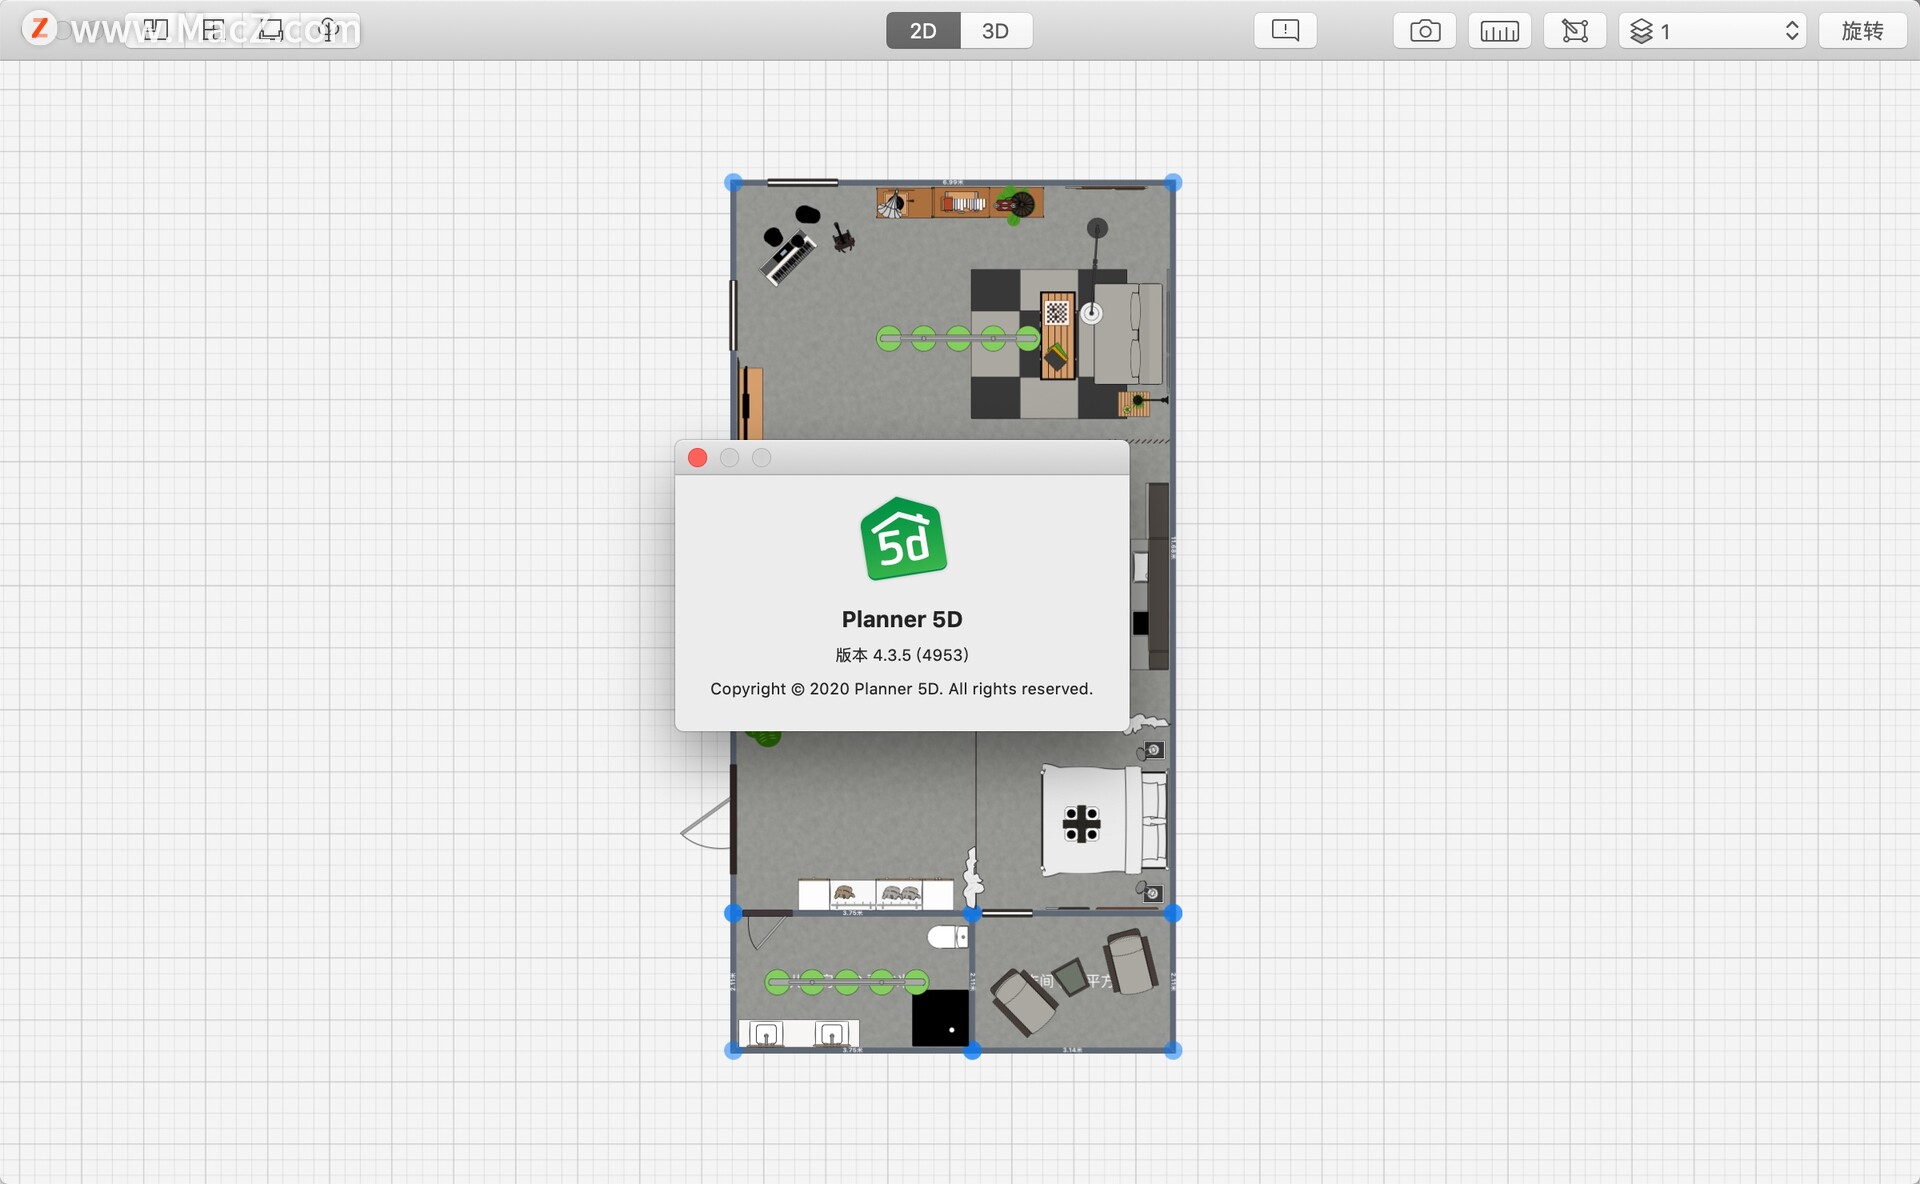Viewport: 1920px width, 1184px height.
Task: Select the toilet in the bathroom
Action: [948, 937]
